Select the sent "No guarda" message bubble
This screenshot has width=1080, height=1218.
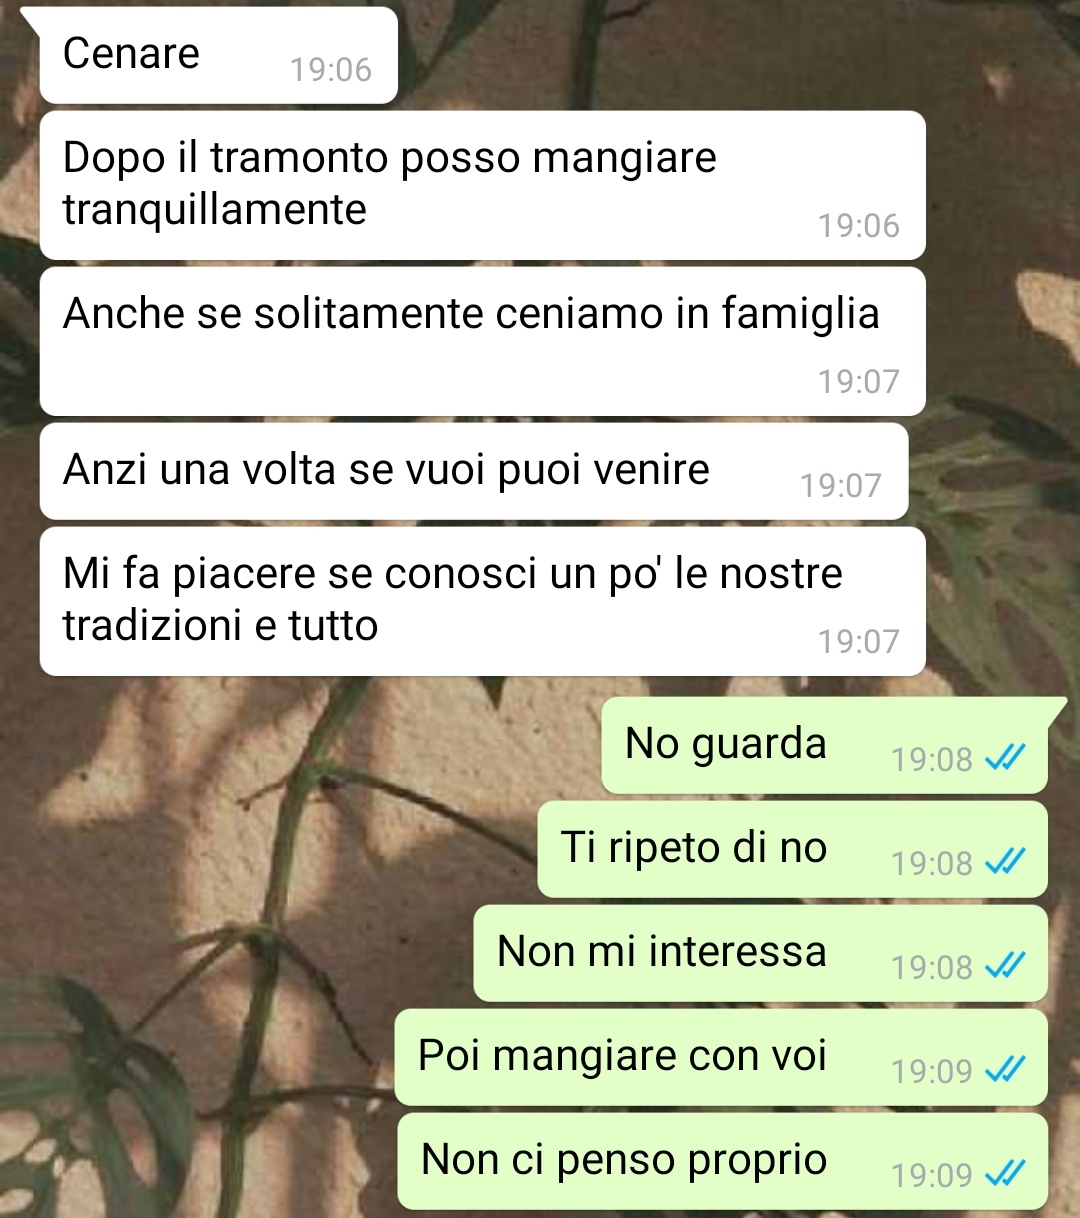(x=824, y=745)
